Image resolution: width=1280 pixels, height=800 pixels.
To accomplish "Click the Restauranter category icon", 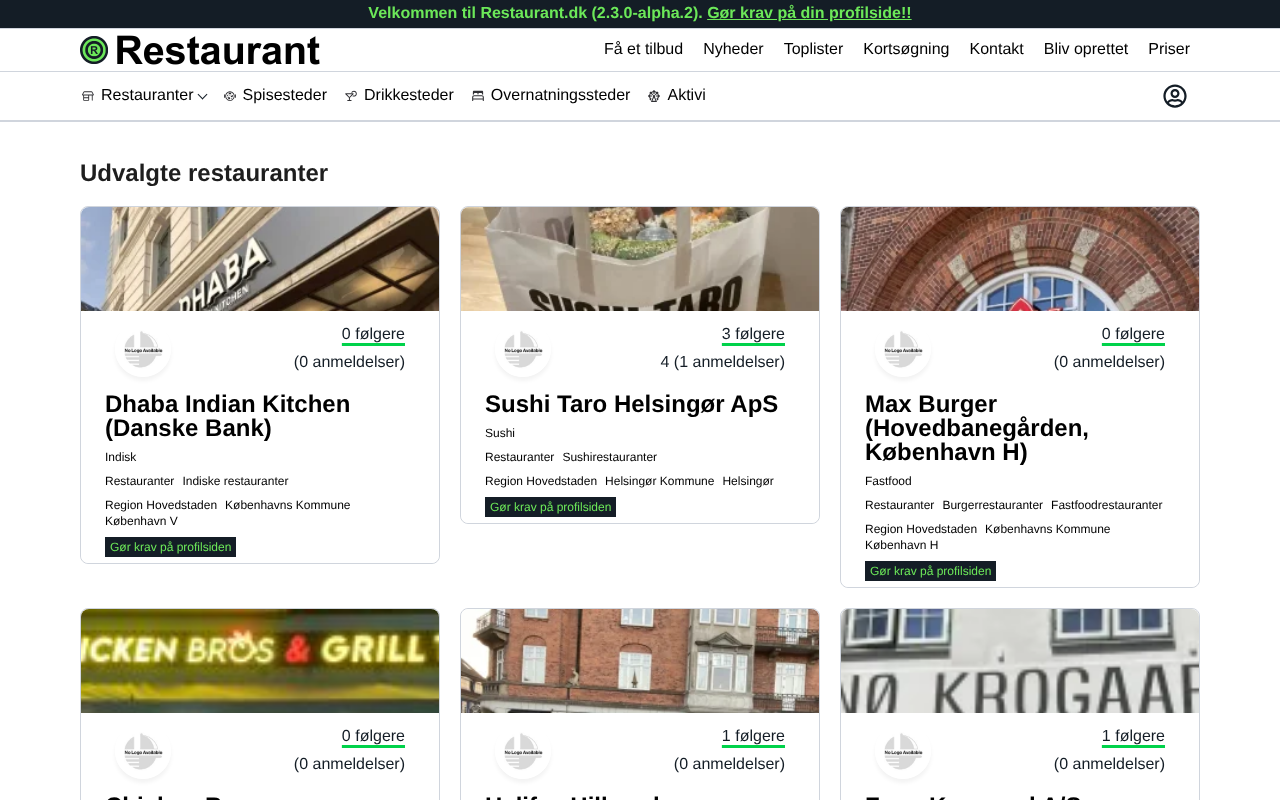I will pyautogui.click(x=88, y=96).
